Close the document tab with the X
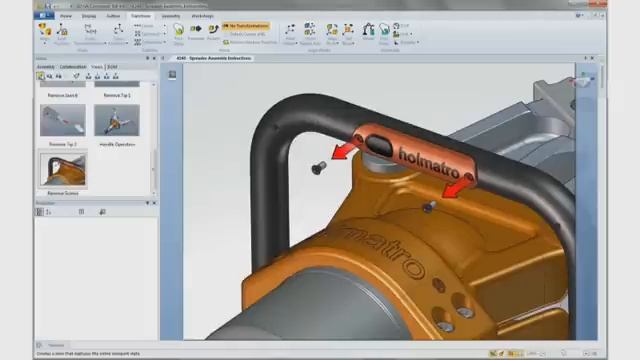 coord(592,58)
